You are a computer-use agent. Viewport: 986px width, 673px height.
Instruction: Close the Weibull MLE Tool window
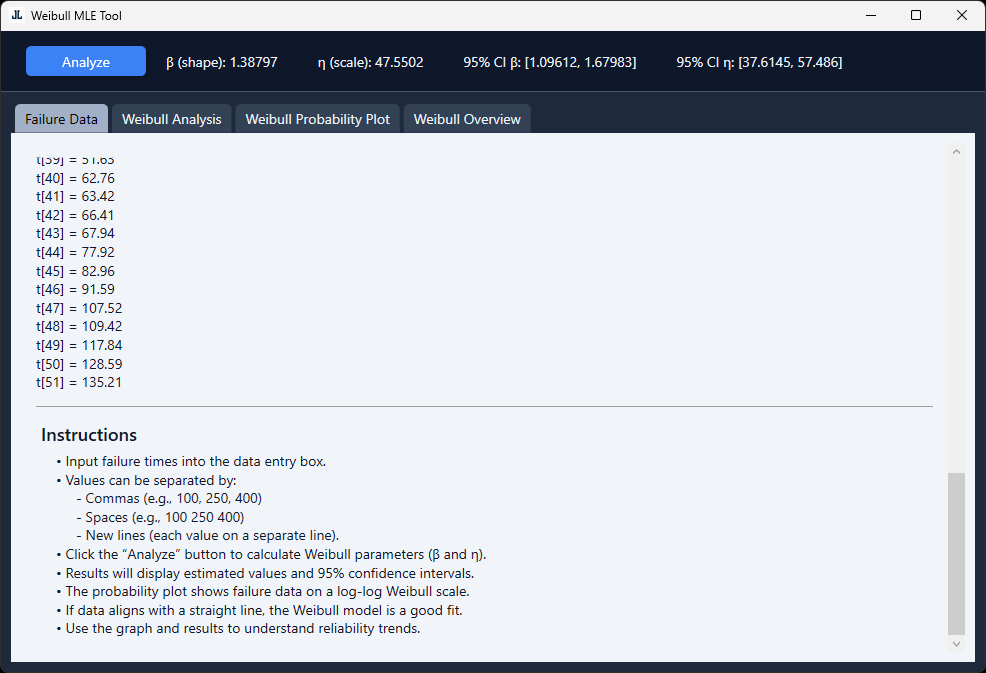[x=962, y=16]
